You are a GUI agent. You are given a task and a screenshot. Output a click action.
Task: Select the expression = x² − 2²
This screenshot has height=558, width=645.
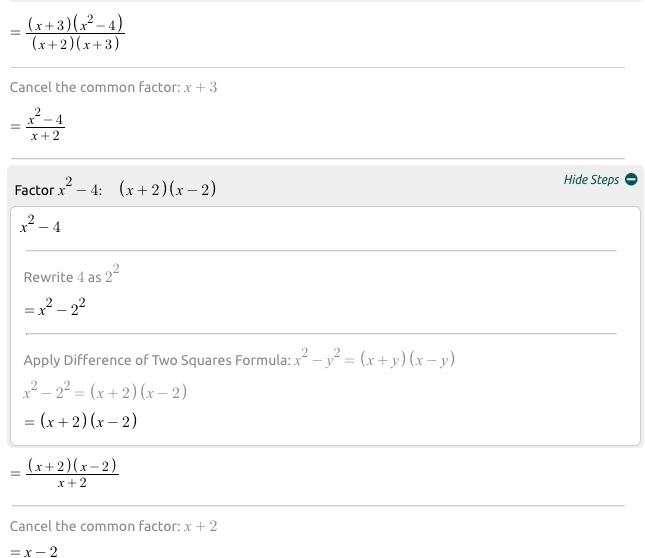(x=55, y=307)
